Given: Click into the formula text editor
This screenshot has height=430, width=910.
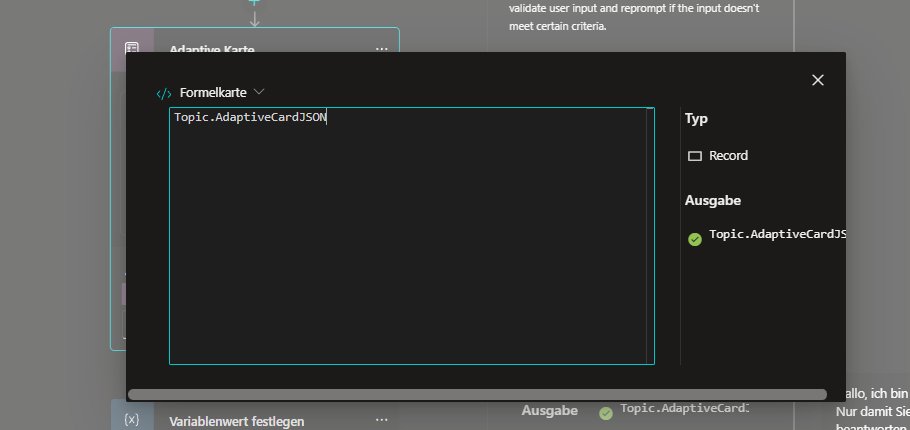Looking at the screenshot, I should point(411,236).
